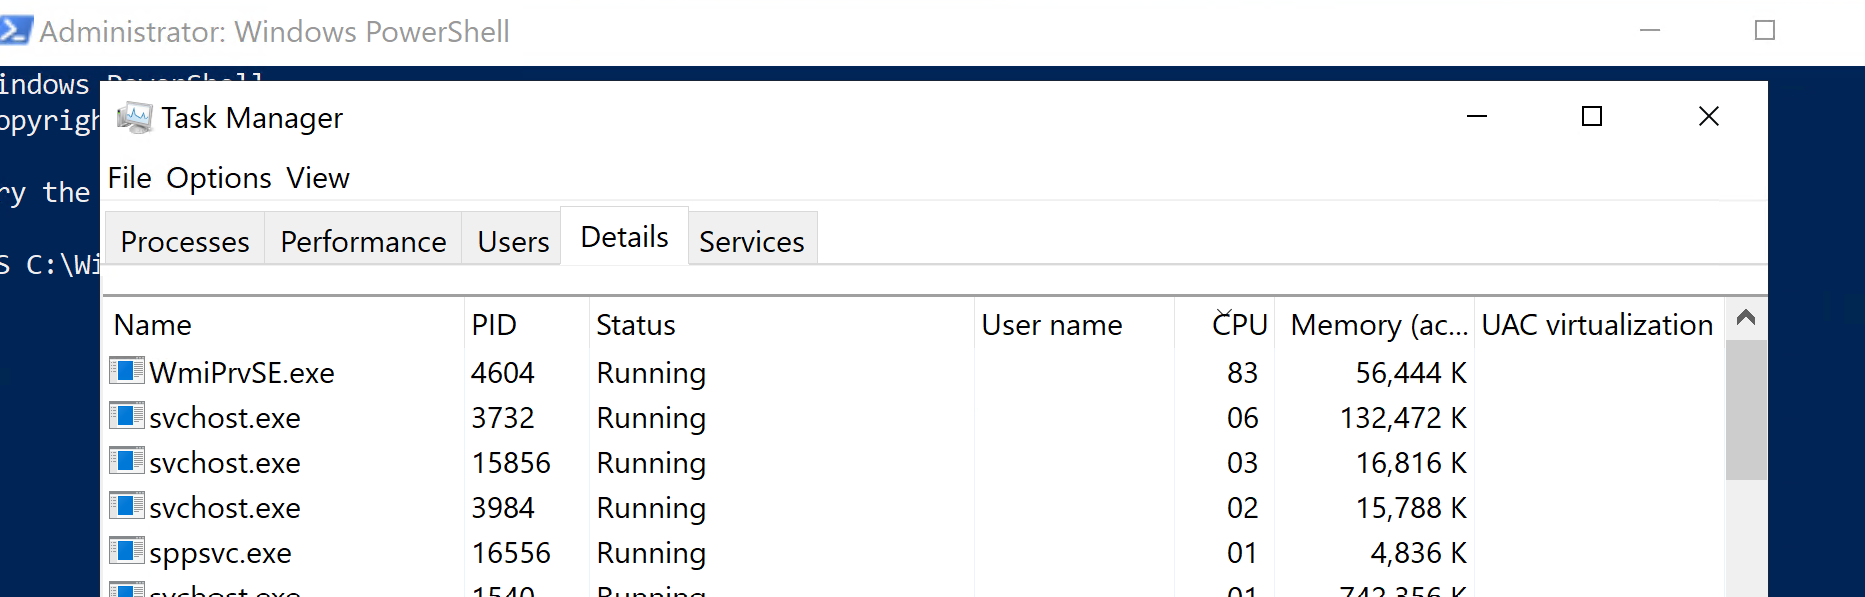This screenshot has width=1865, height=597.
Task: Select the sppsvc.exe row name
Action: tap(221, 553)
